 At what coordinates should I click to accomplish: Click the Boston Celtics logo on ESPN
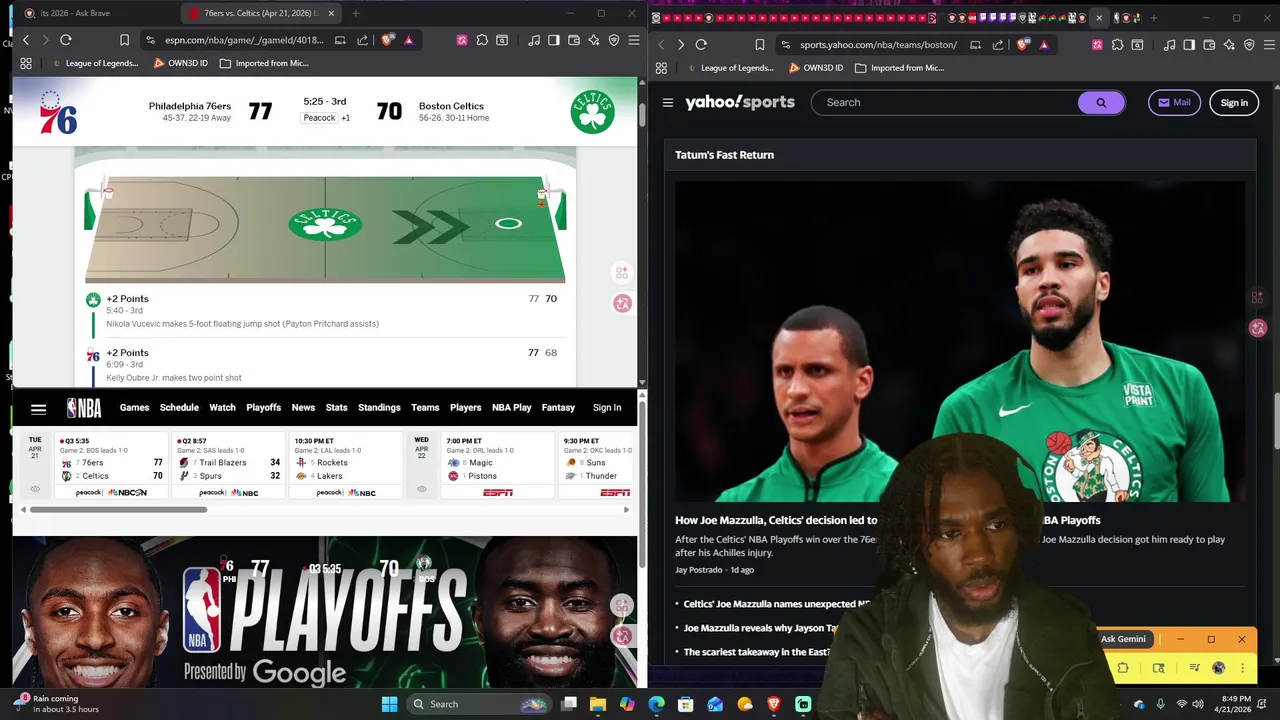pos(592,112)
